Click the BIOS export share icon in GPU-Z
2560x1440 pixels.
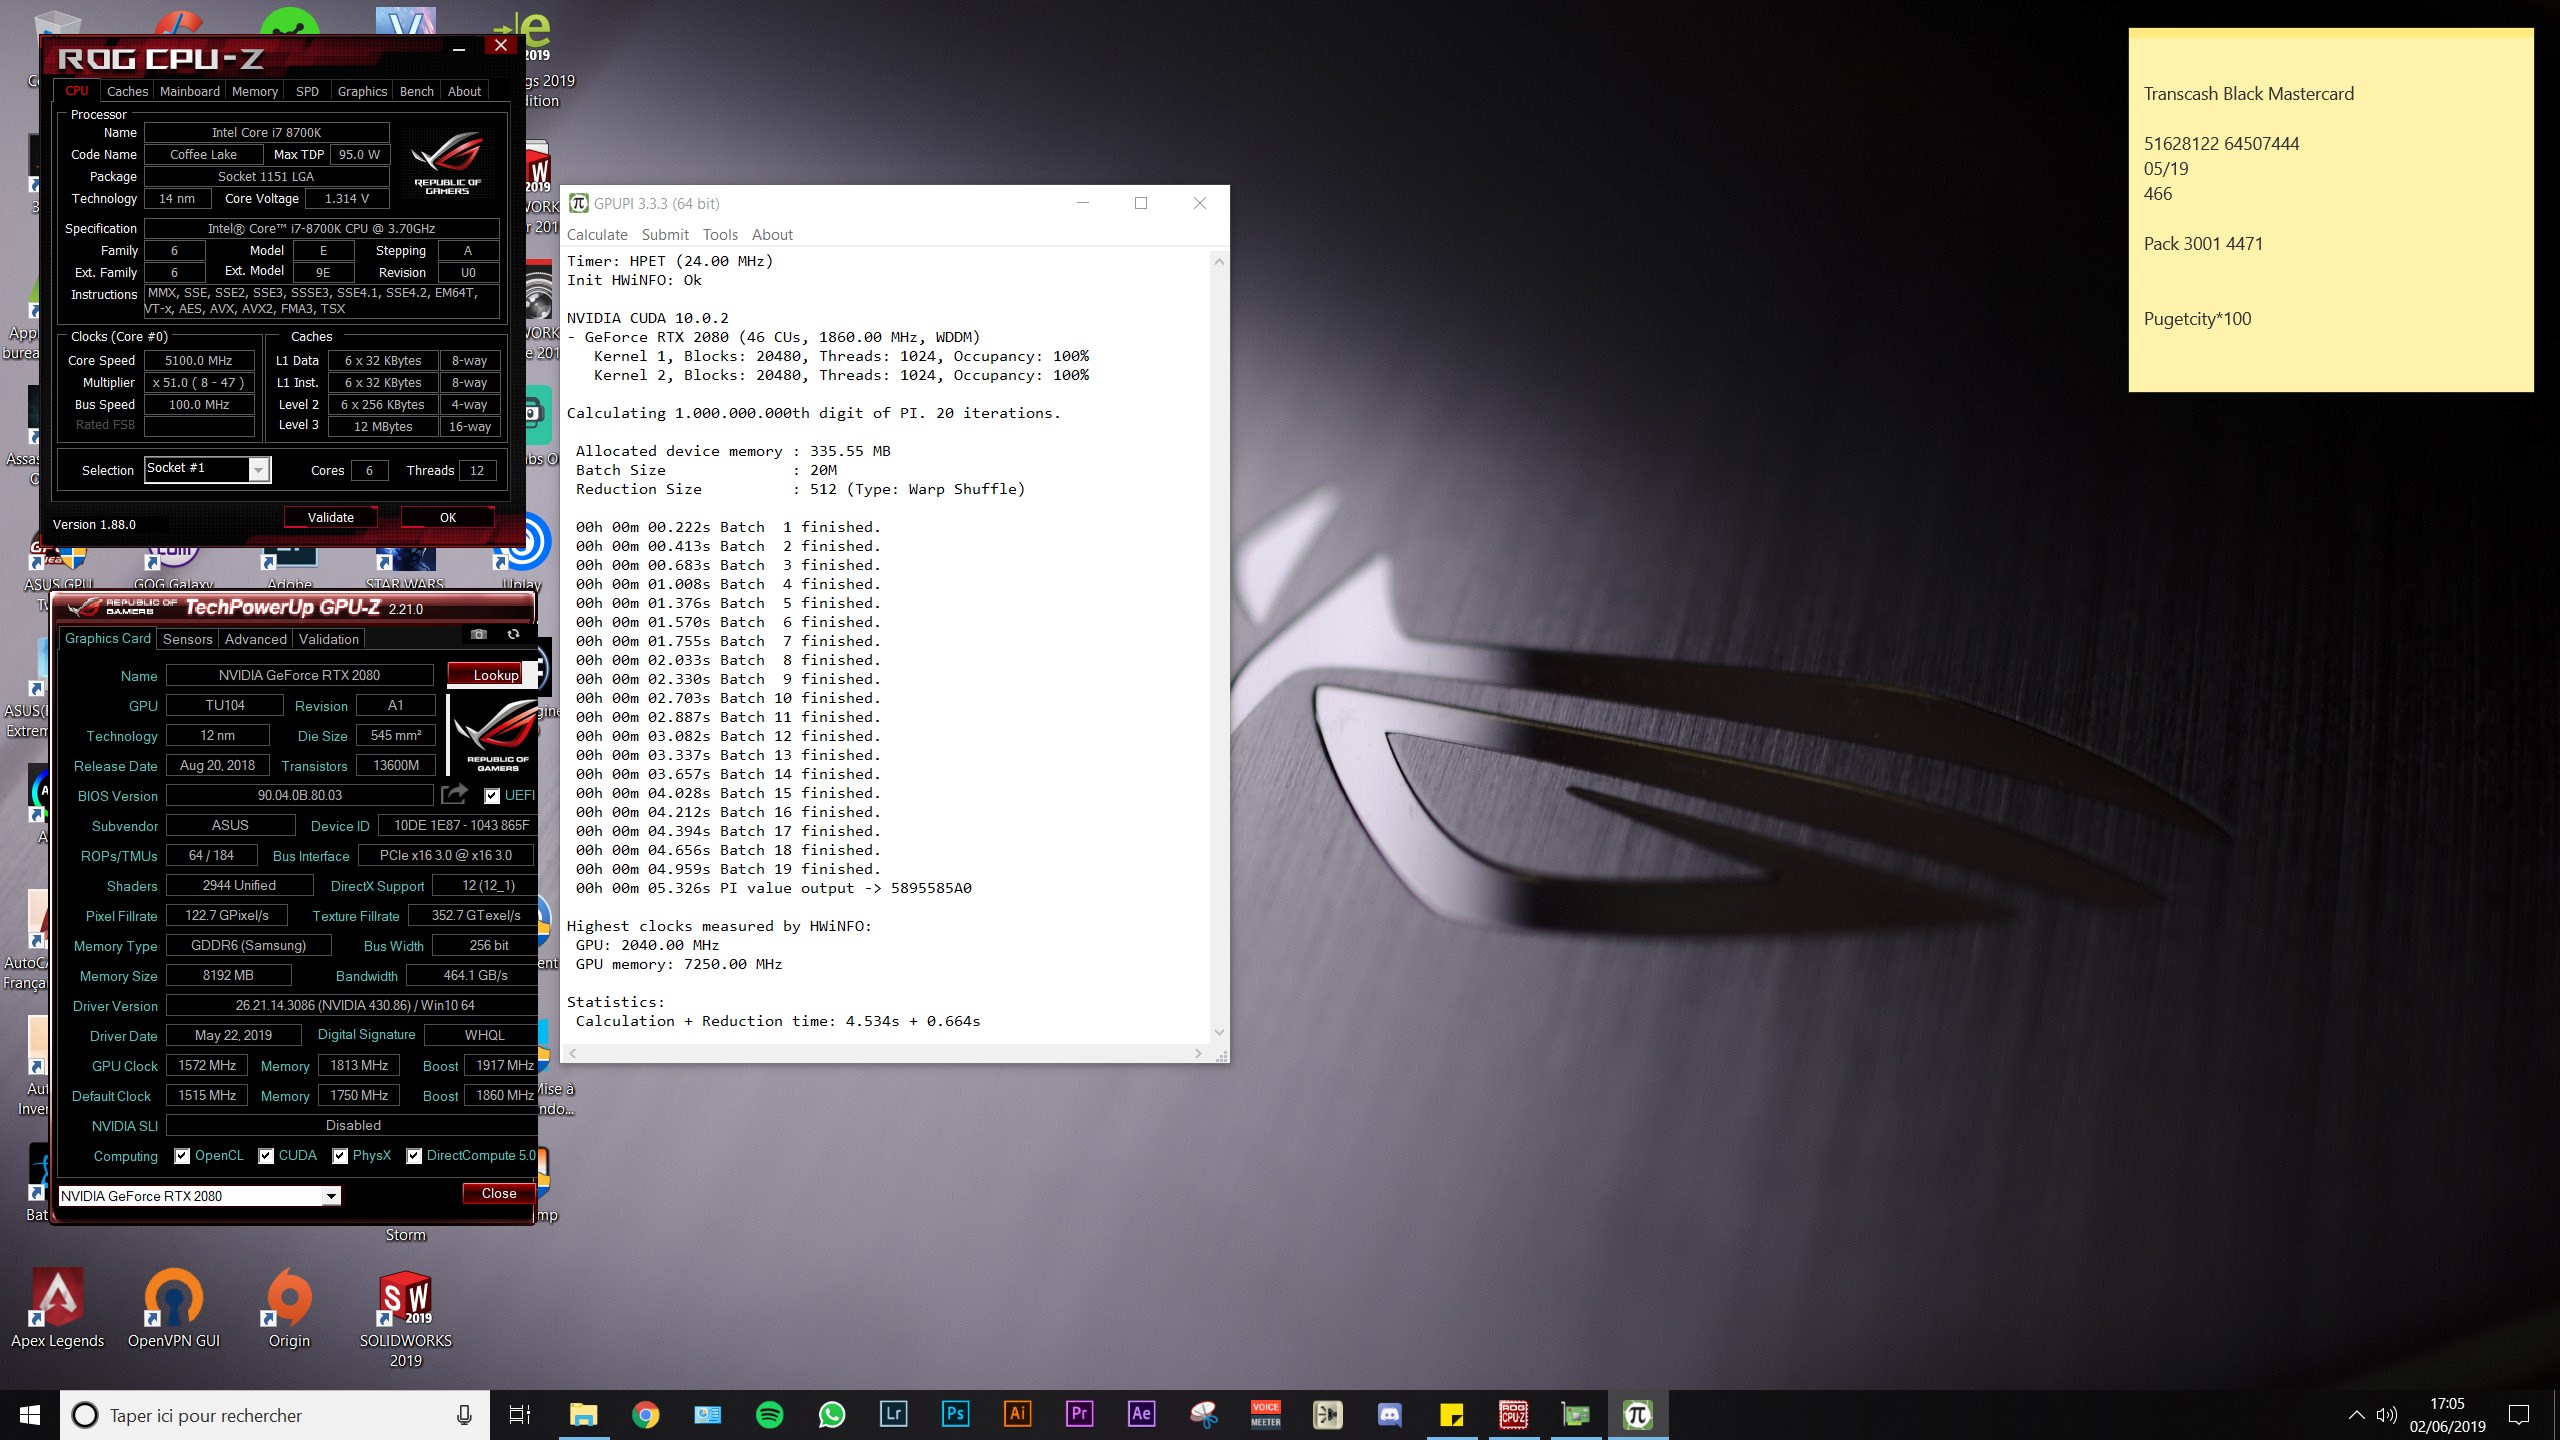tap(455, 794)
